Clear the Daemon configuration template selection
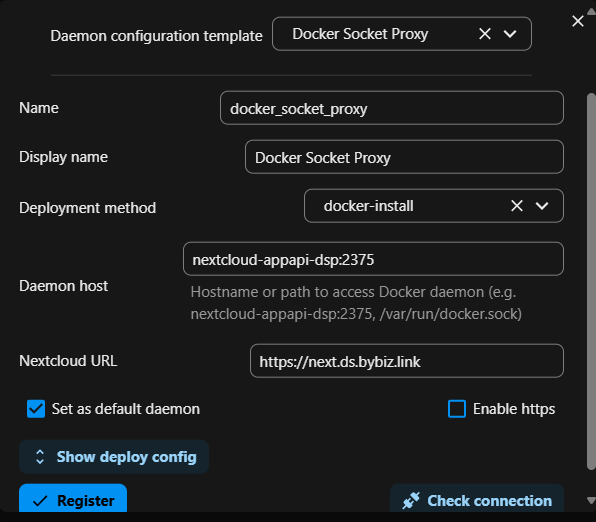 [x=485, y=34]
